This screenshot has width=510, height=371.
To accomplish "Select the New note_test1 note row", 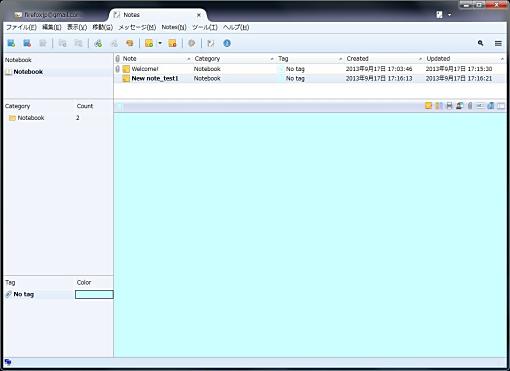I will [310, 79].
